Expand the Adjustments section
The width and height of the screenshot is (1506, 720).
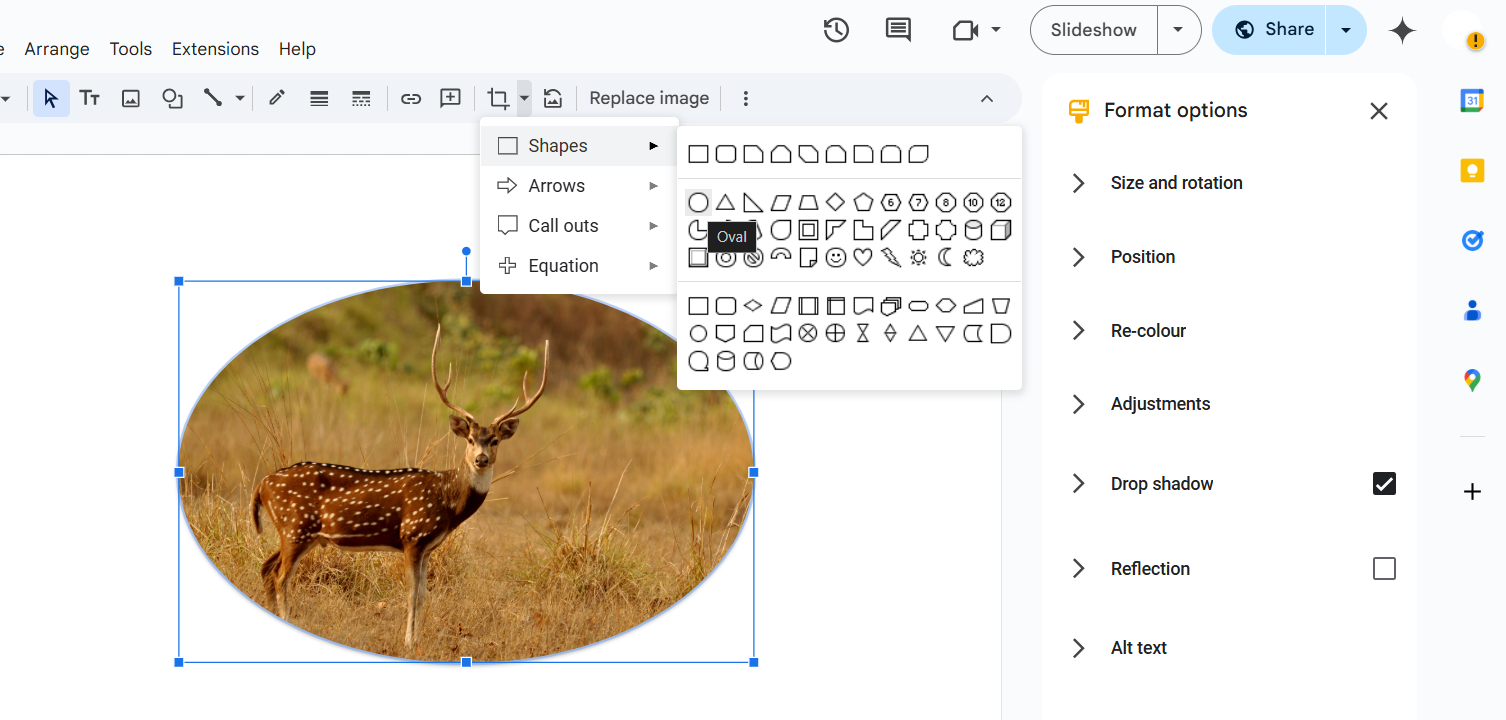coord(1160,404)
